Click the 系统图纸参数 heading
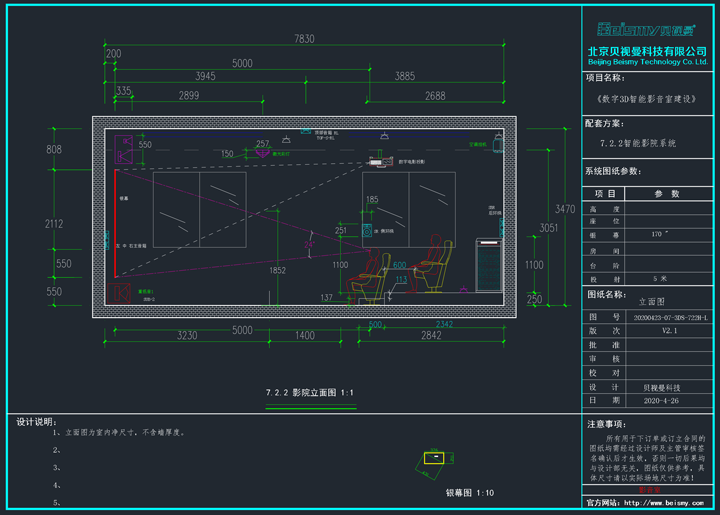This screenshot has width=720, height=515. click(x=613, y=171)
